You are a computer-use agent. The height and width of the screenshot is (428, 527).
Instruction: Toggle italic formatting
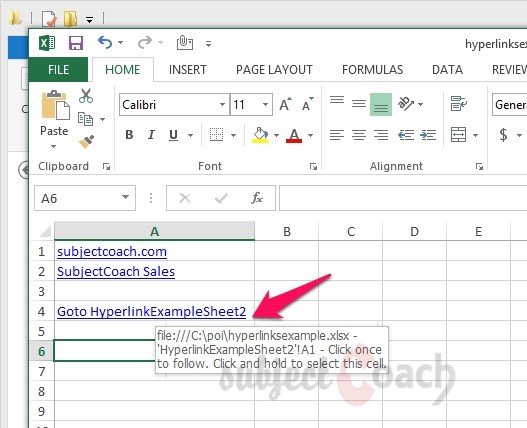tap(151, 135)
